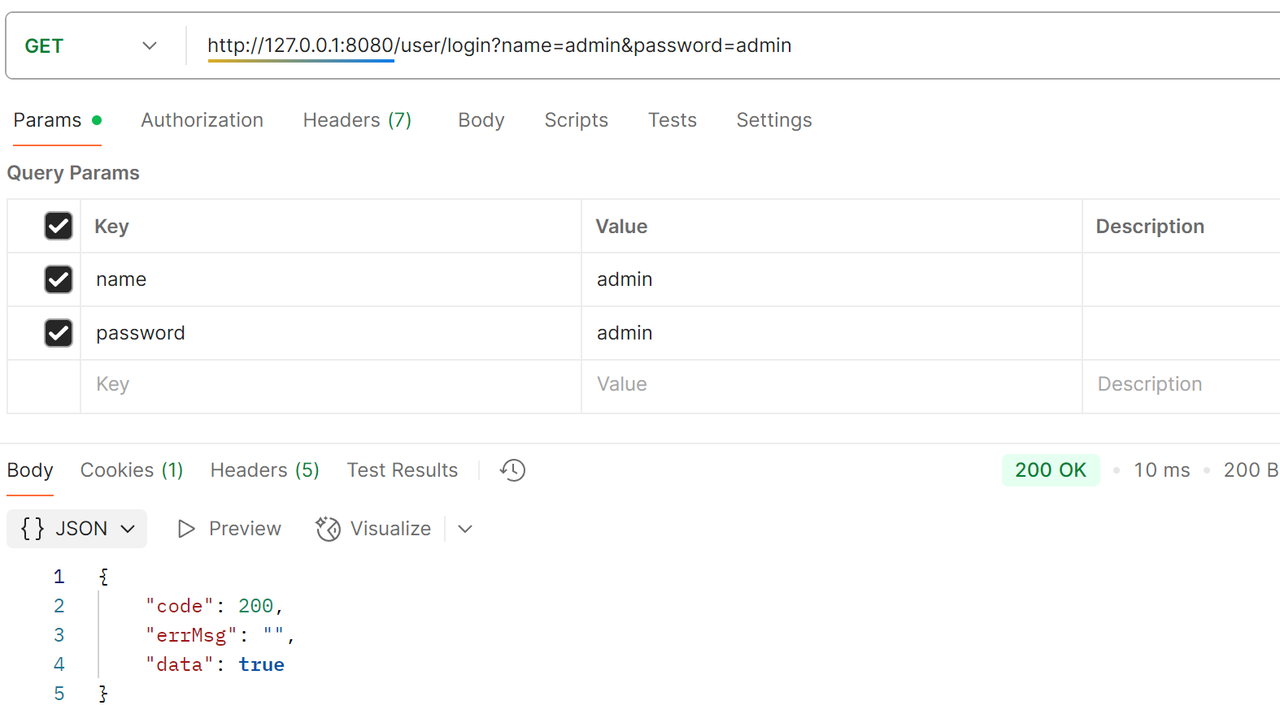Open the GET method dropdown
1280x705 pixels.
(92, 46)
